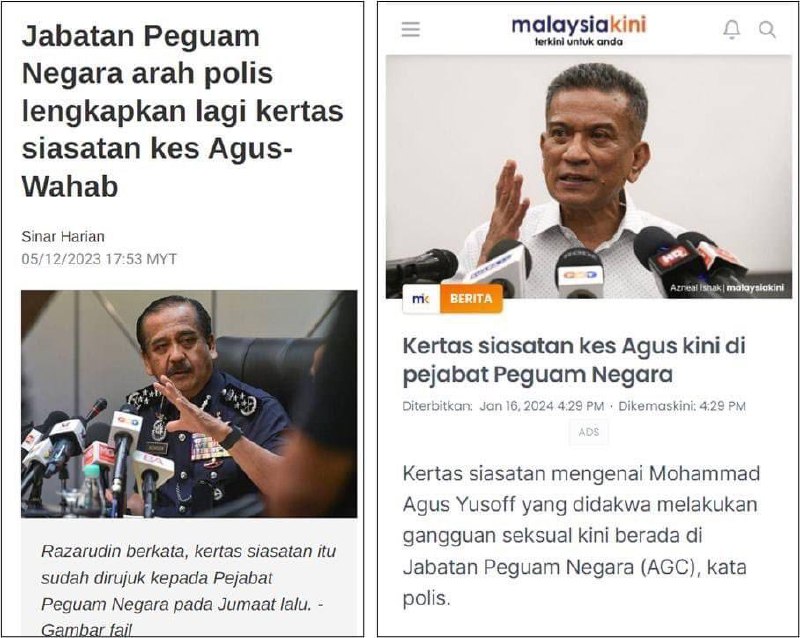Click the terkini untuk anda tagline
The width and height of the screenshot is (800, 638).
pos(579,42)
